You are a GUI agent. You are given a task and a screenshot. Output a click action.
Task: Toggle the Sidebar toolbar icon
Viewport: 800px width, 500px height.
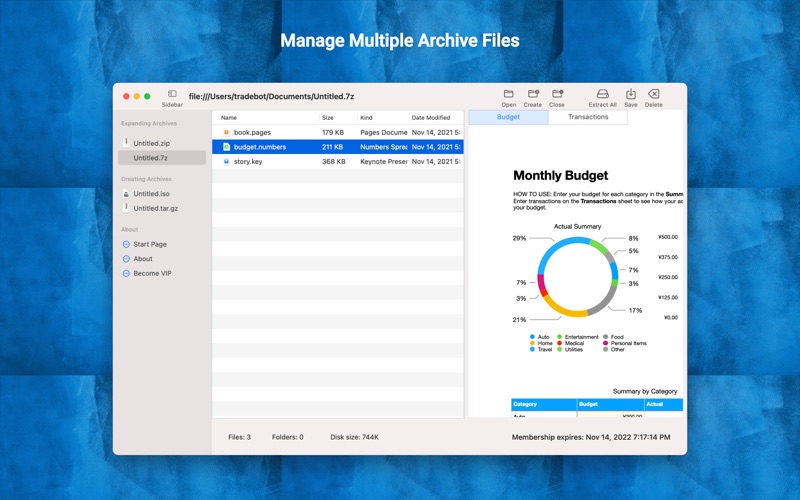(172, 94)
